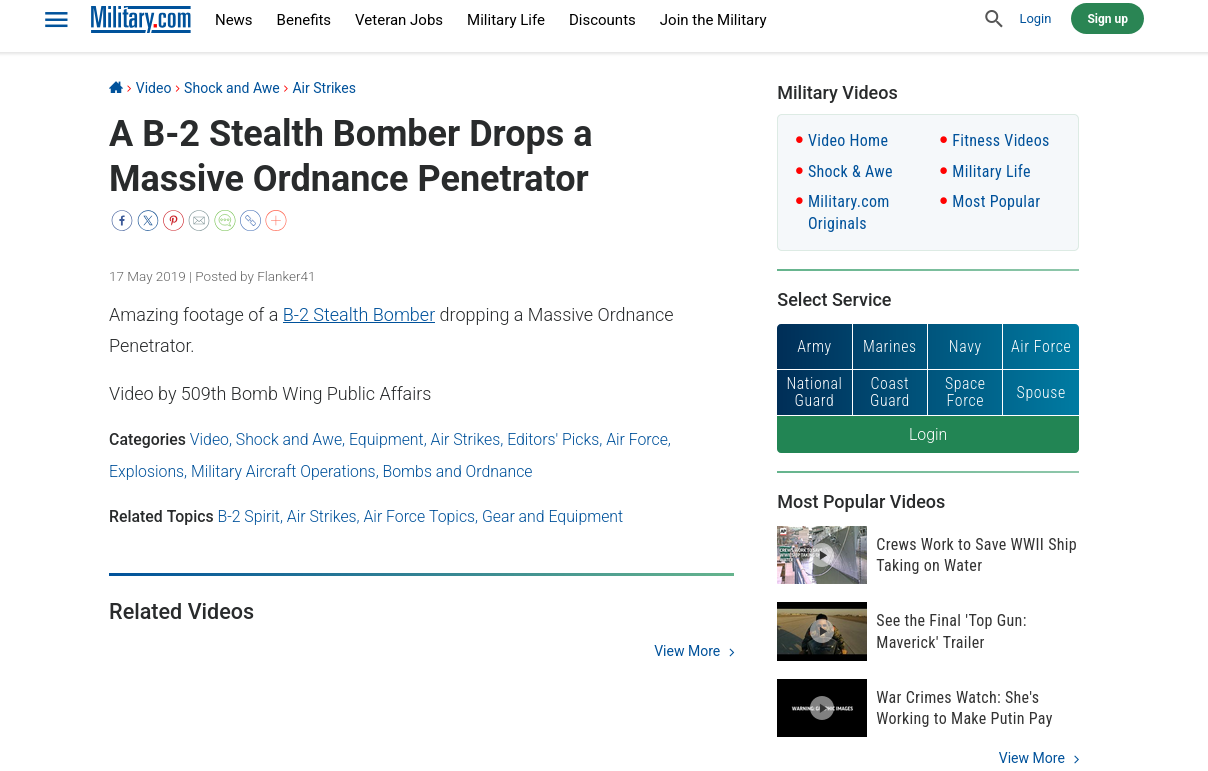Open Gear and Equipment related topic
The image size is (1208, 771).
click(552, 517)
